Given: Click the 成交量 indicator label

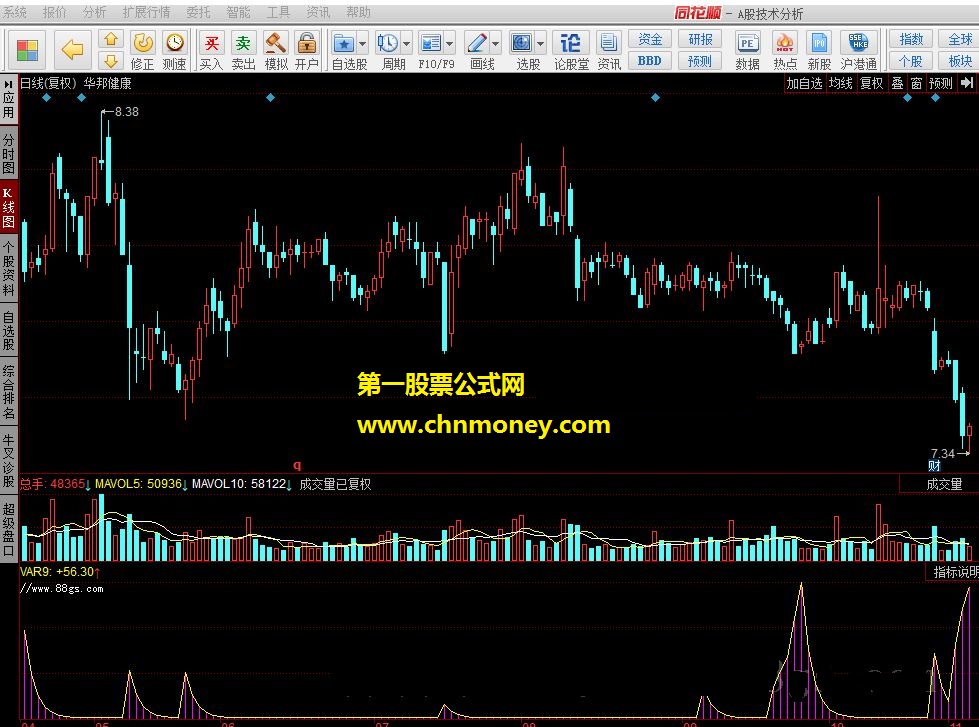Looking at the screenshot, I should [943, 484].
